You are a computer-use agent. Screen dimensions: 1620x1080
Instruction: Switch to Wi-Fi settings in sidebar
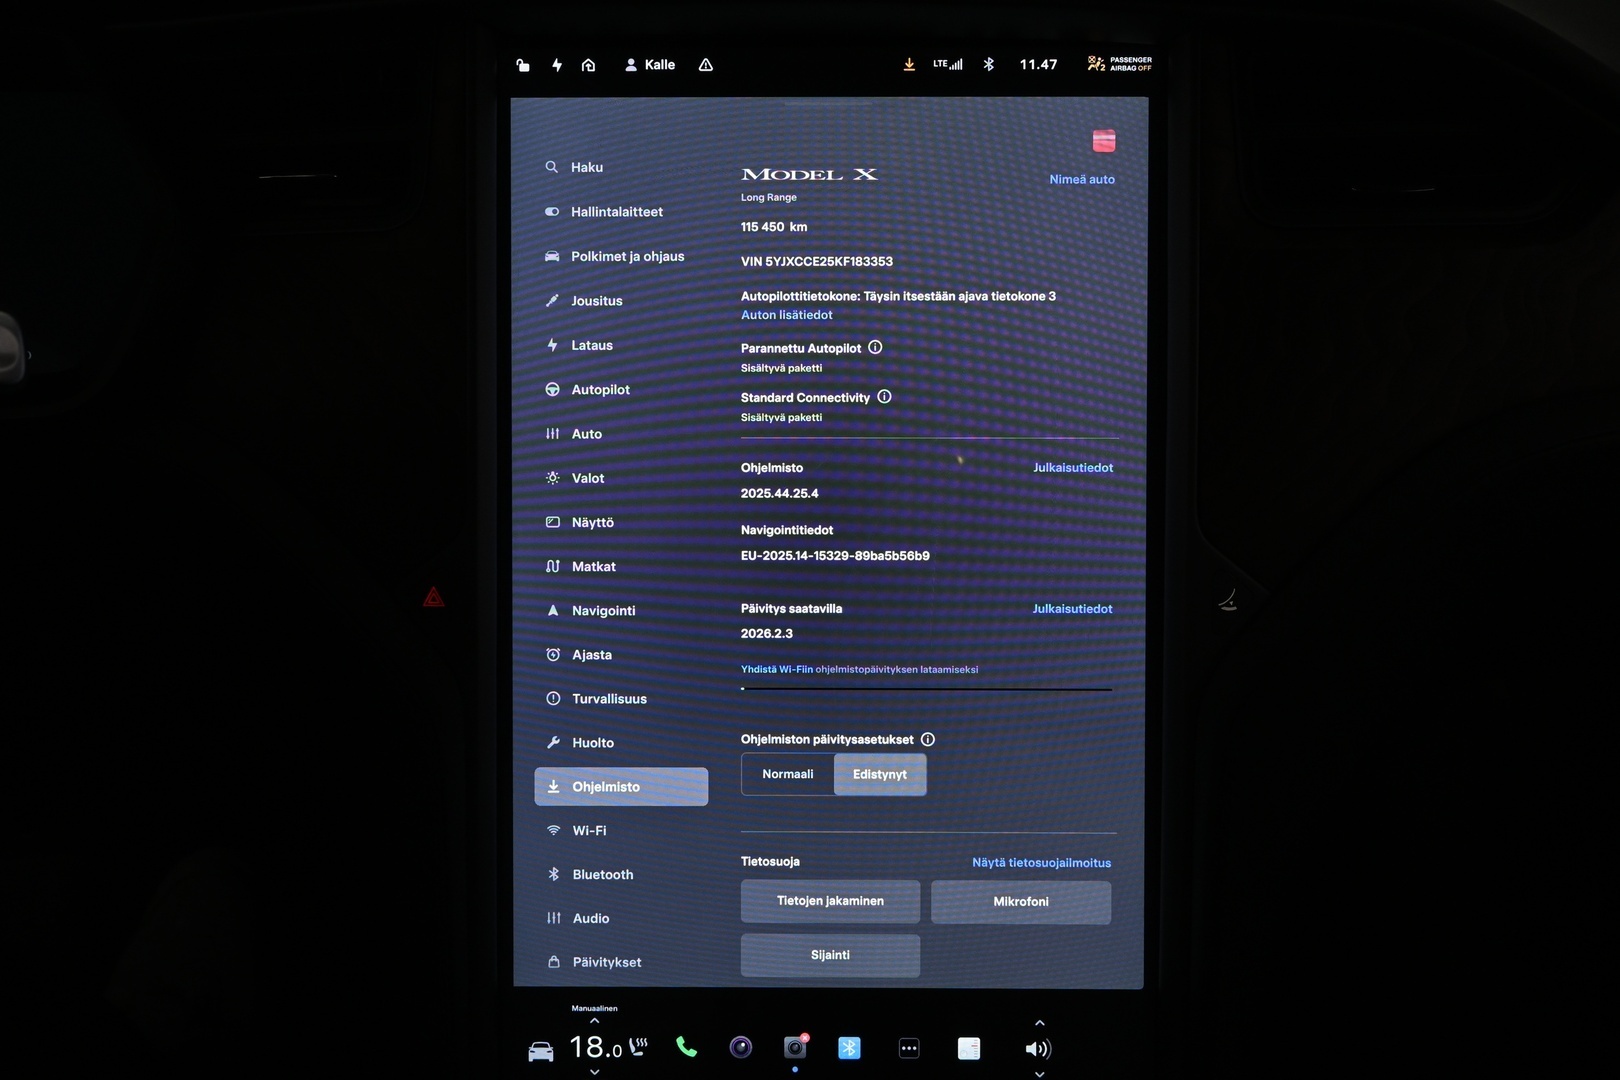pos(589,831)
